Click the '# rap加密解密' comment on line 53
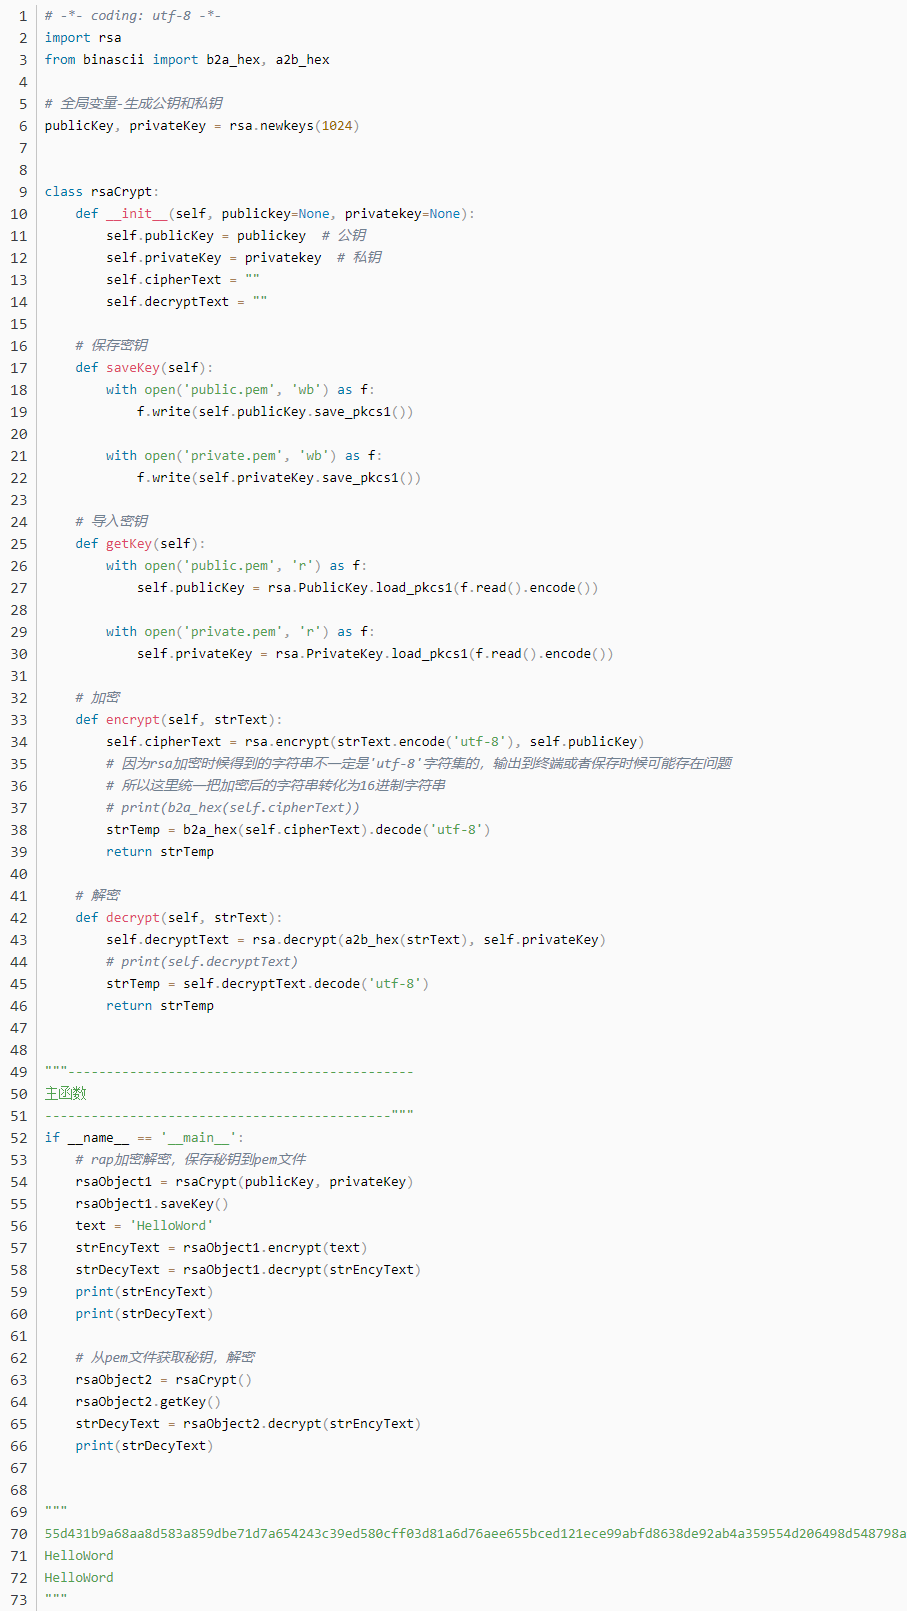Screen dimensions: 907x1611 click(125, 1160)
